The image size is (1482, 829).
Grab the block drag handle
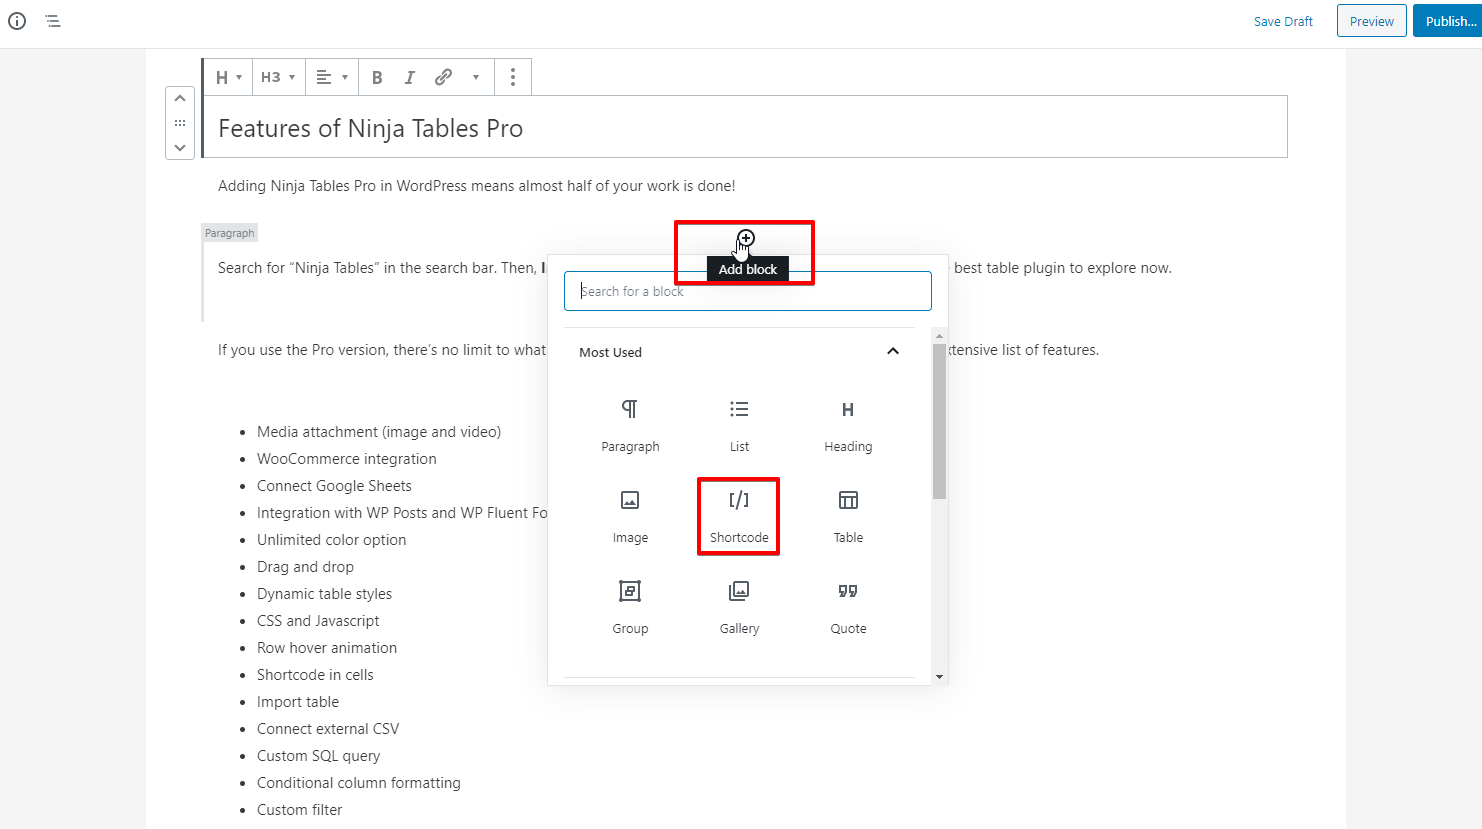click(180, 123)
